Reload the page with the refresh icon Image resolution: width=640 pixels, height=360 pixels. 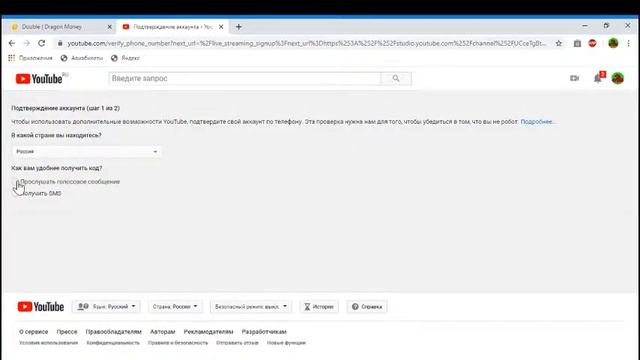42,43
